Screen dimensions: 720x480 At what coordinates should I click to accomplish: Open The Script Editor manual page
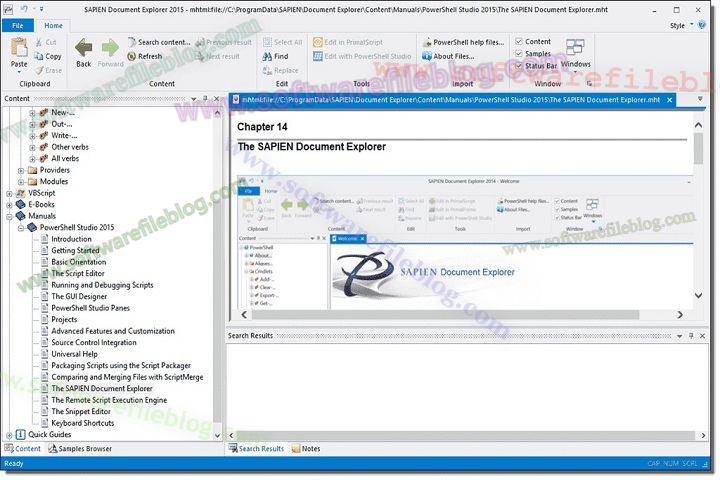click(x=77, y=273)
